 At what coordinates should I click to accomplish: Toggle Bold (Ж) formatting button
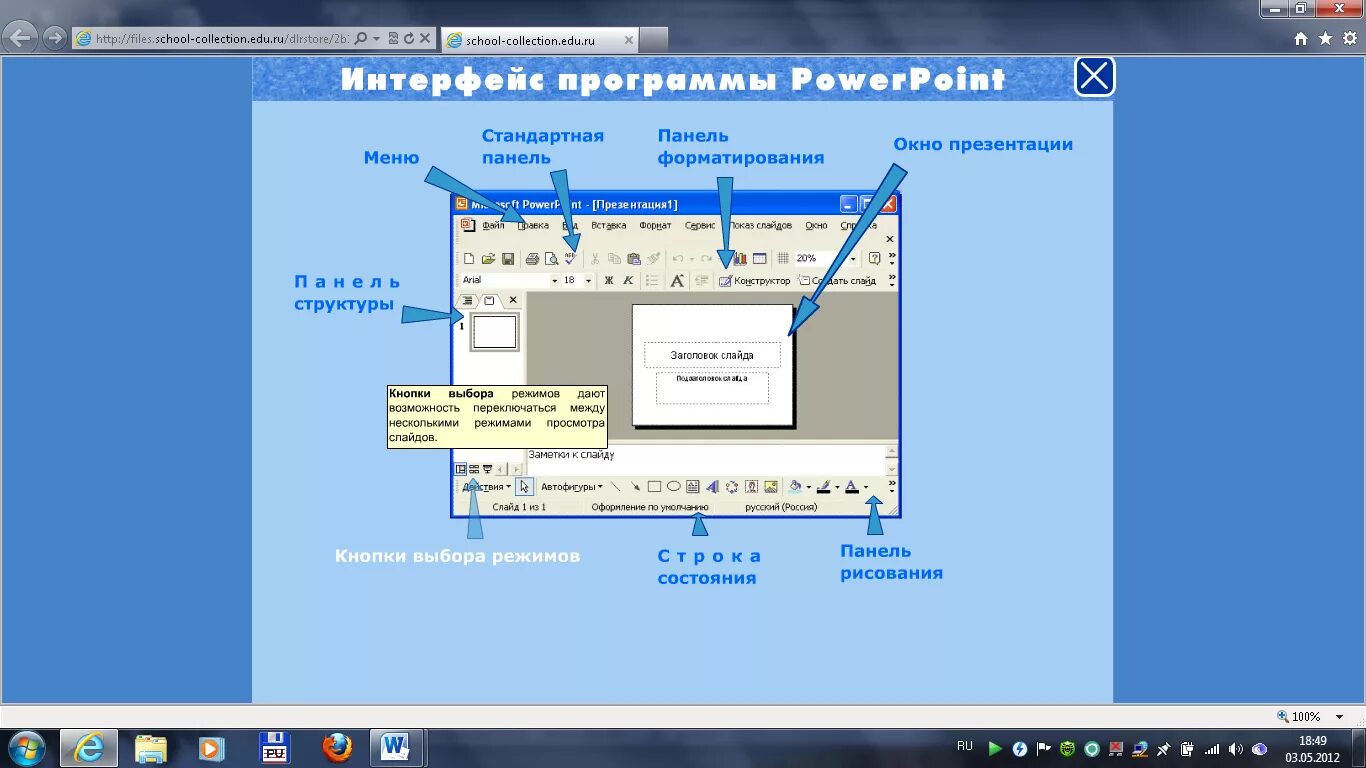coord(608,281)
